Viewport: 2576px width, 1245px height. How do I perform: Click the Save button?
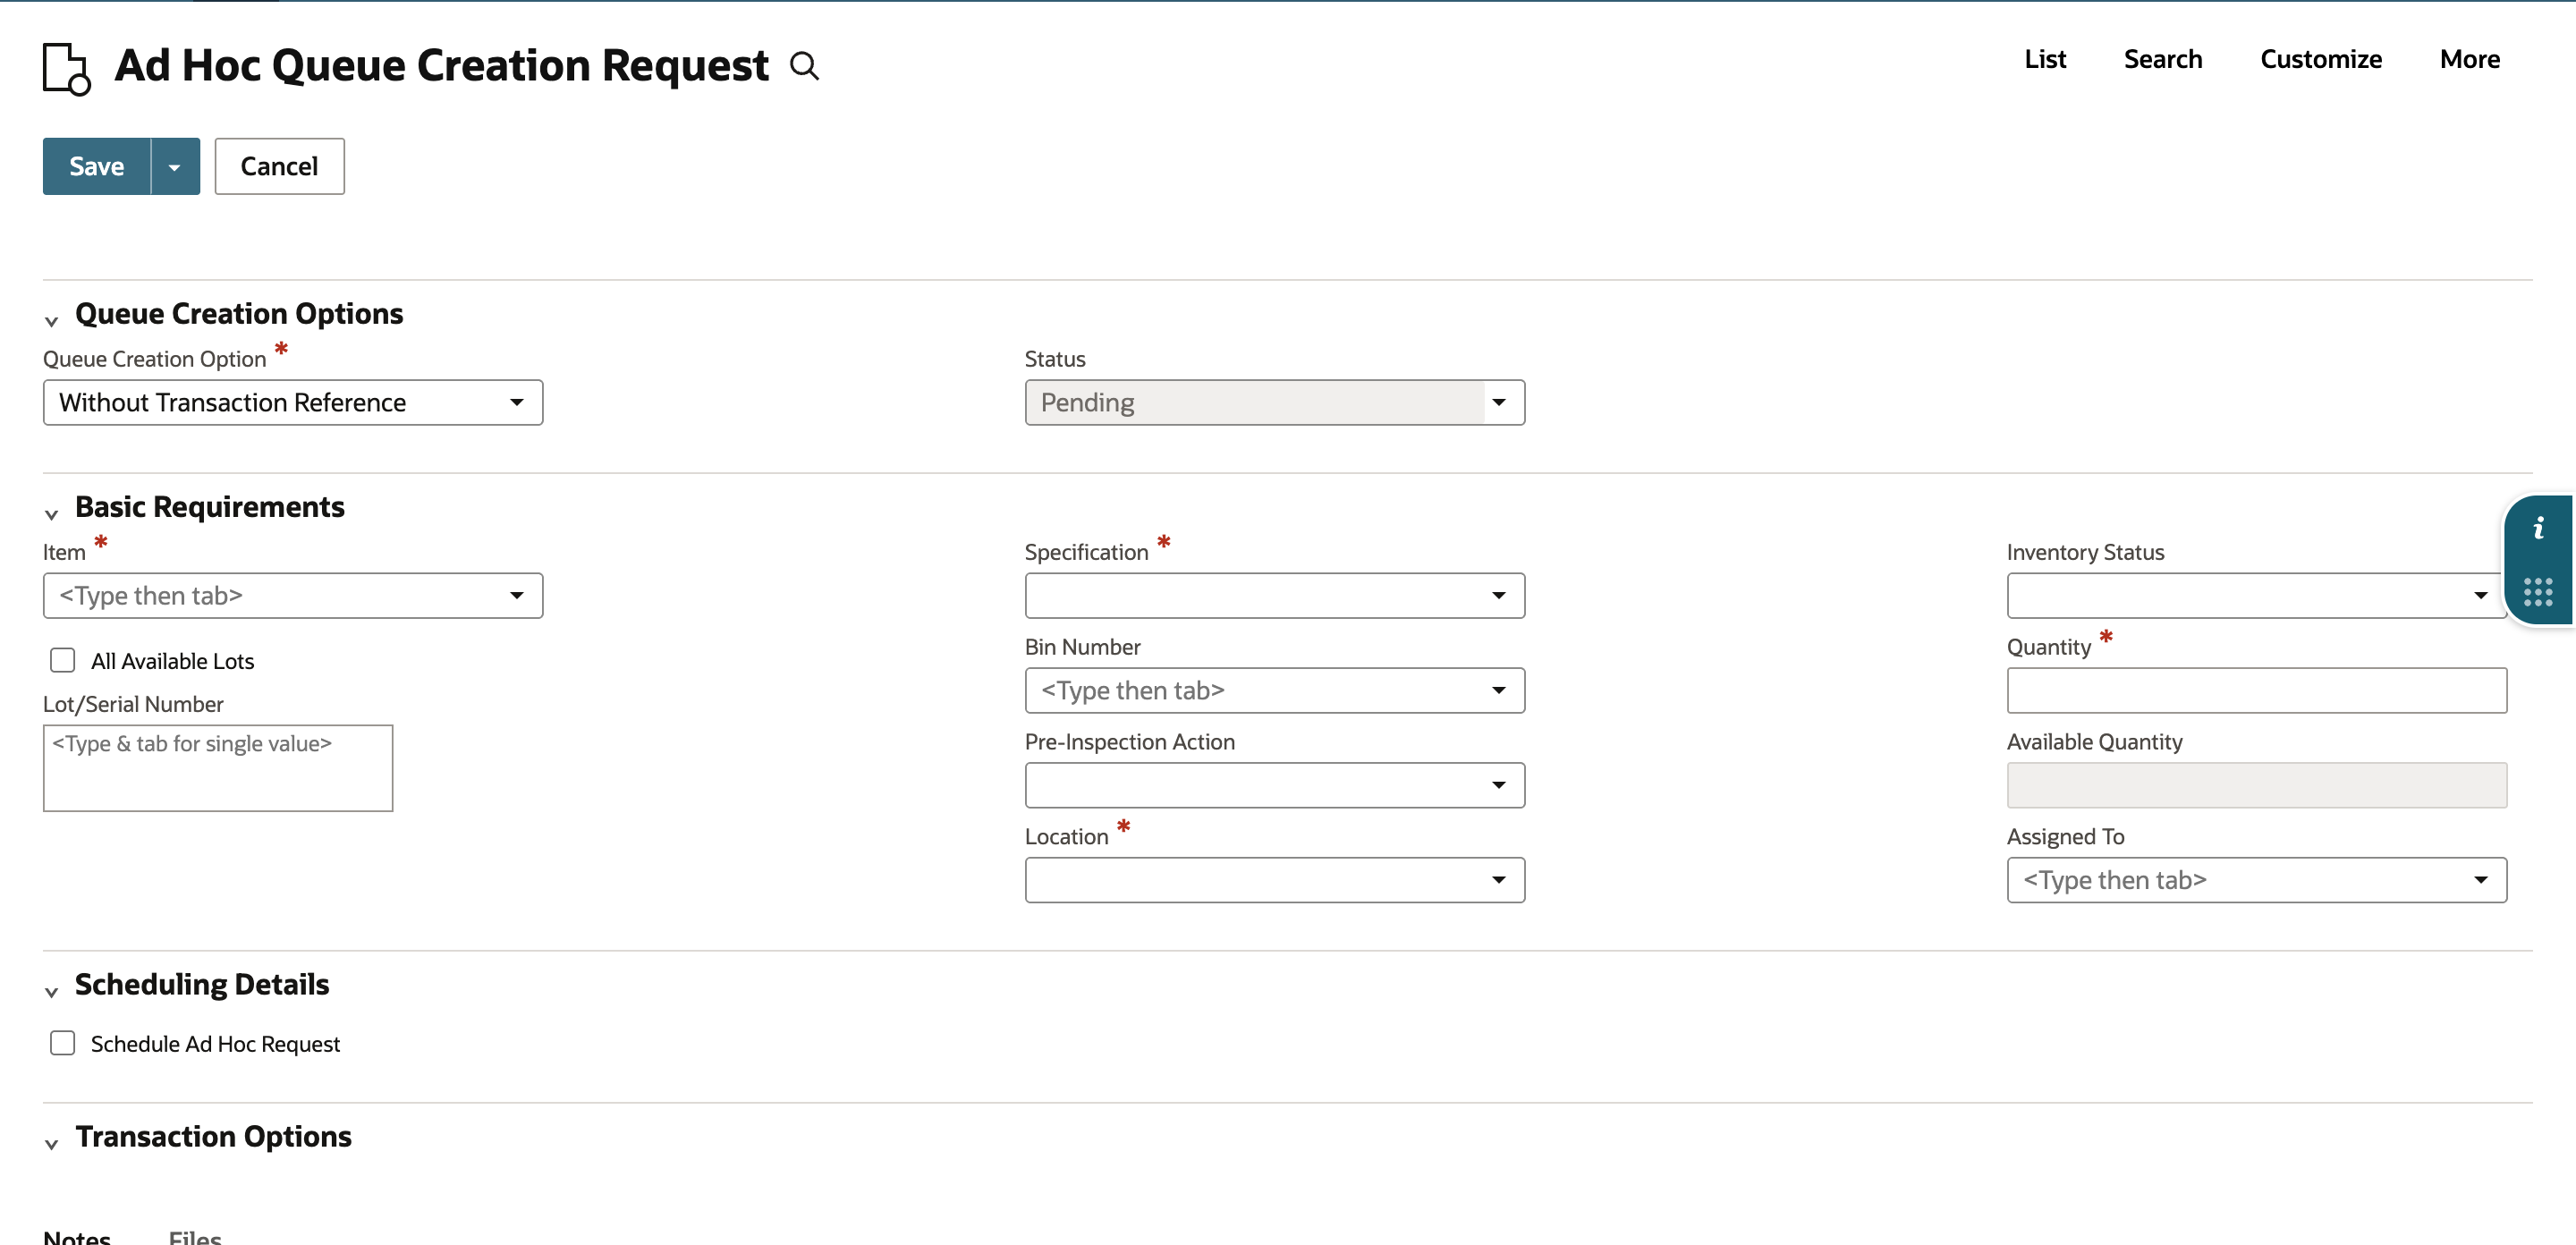click(96, 167)
